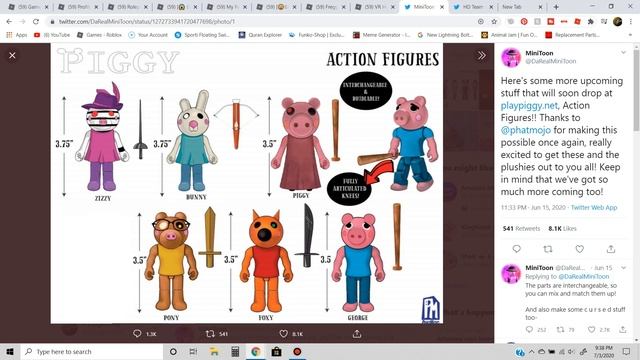View the 8.1K Likes list
The image size is (640, 360).
tap(562, 229)
